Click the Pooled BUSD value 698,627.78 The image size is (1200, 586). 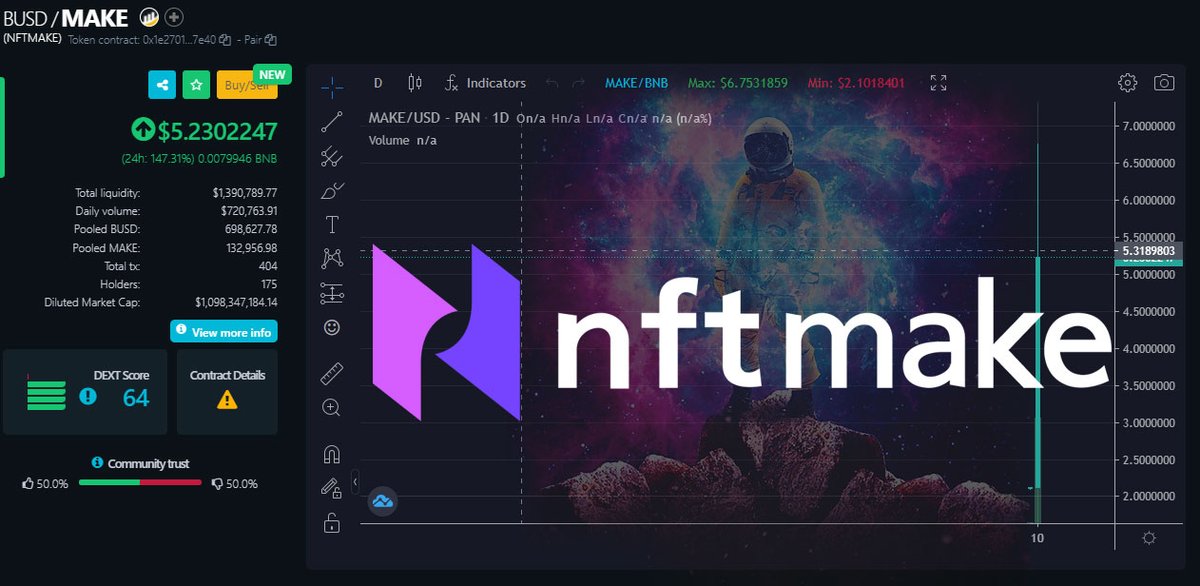coord(251,229)
